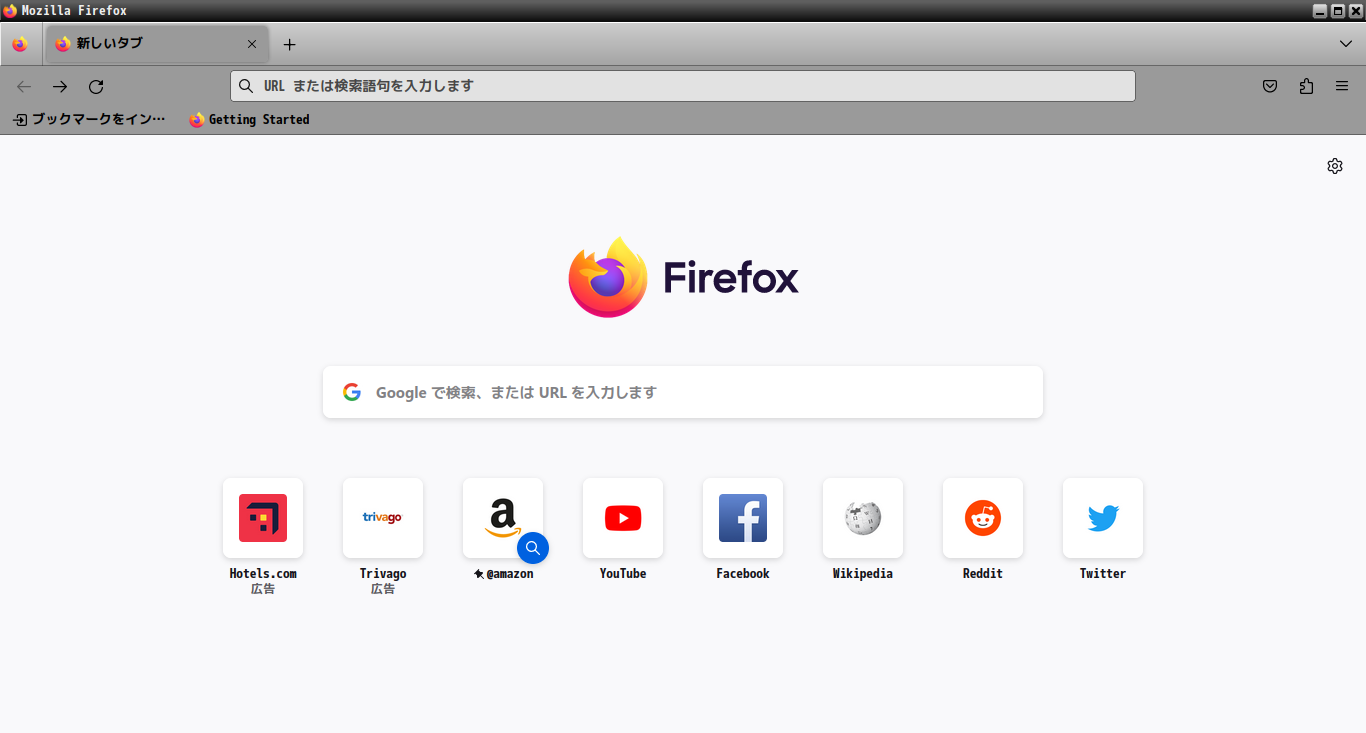Open the Wikipedia shortcut tile
Image resolution: width=1366 pixels, height=733 pixels.
(863, 518)
